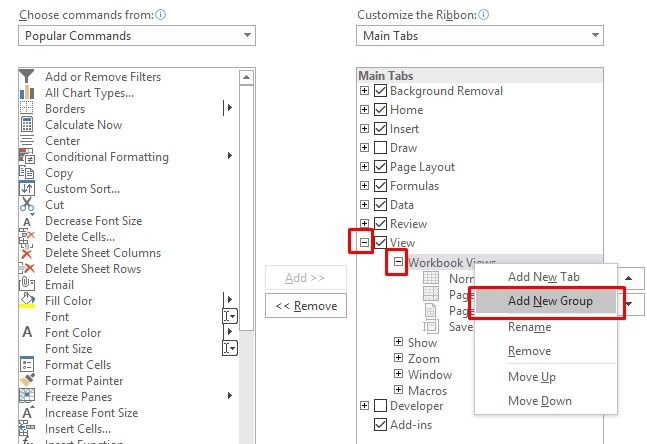
Task: Select the Calculate Now calculator icon
Action: [x=27, y=125]
